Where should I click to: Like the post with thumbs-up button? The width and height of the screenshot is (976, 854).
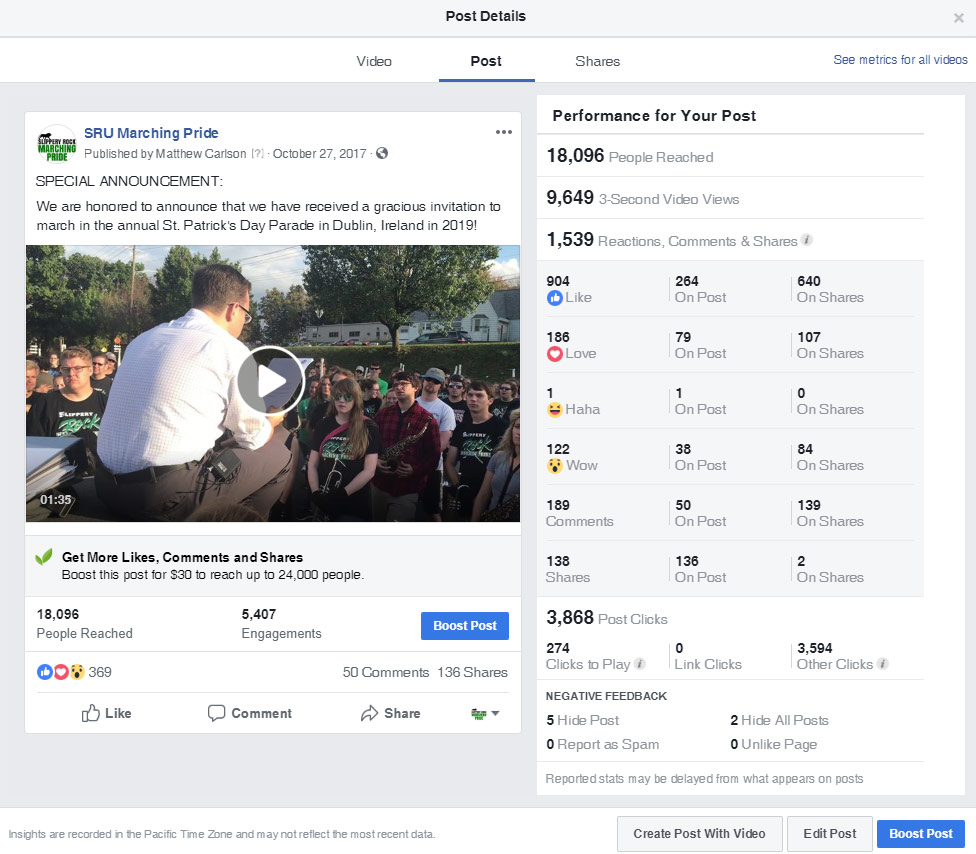pyautogui.click(x=106, y=713)
